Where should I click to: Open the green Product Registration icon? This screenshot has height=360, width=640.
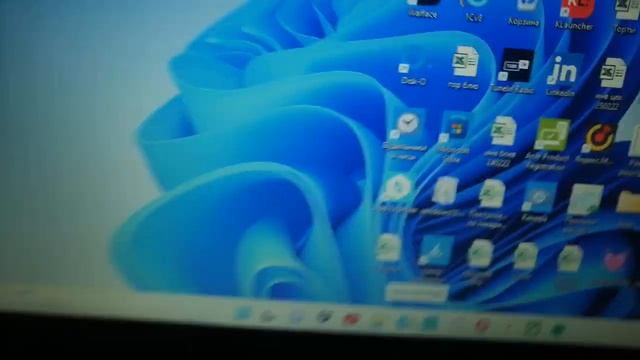tap(552, 134)
